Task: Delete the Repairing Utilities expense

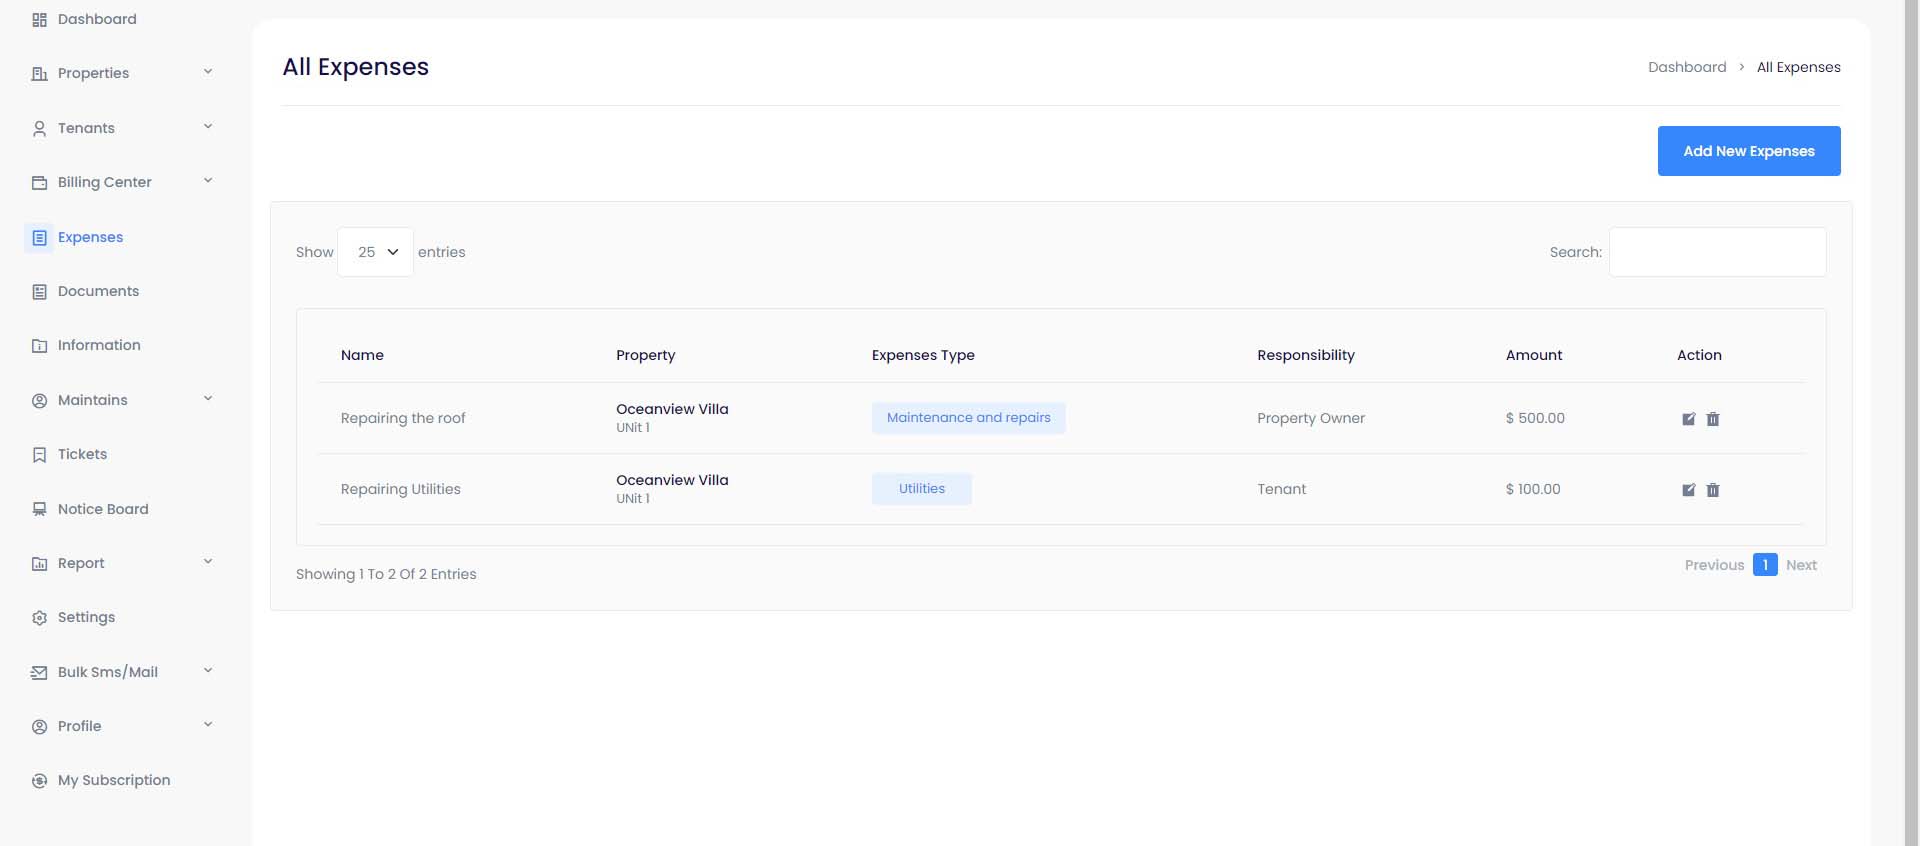Action: [1713, 490]
